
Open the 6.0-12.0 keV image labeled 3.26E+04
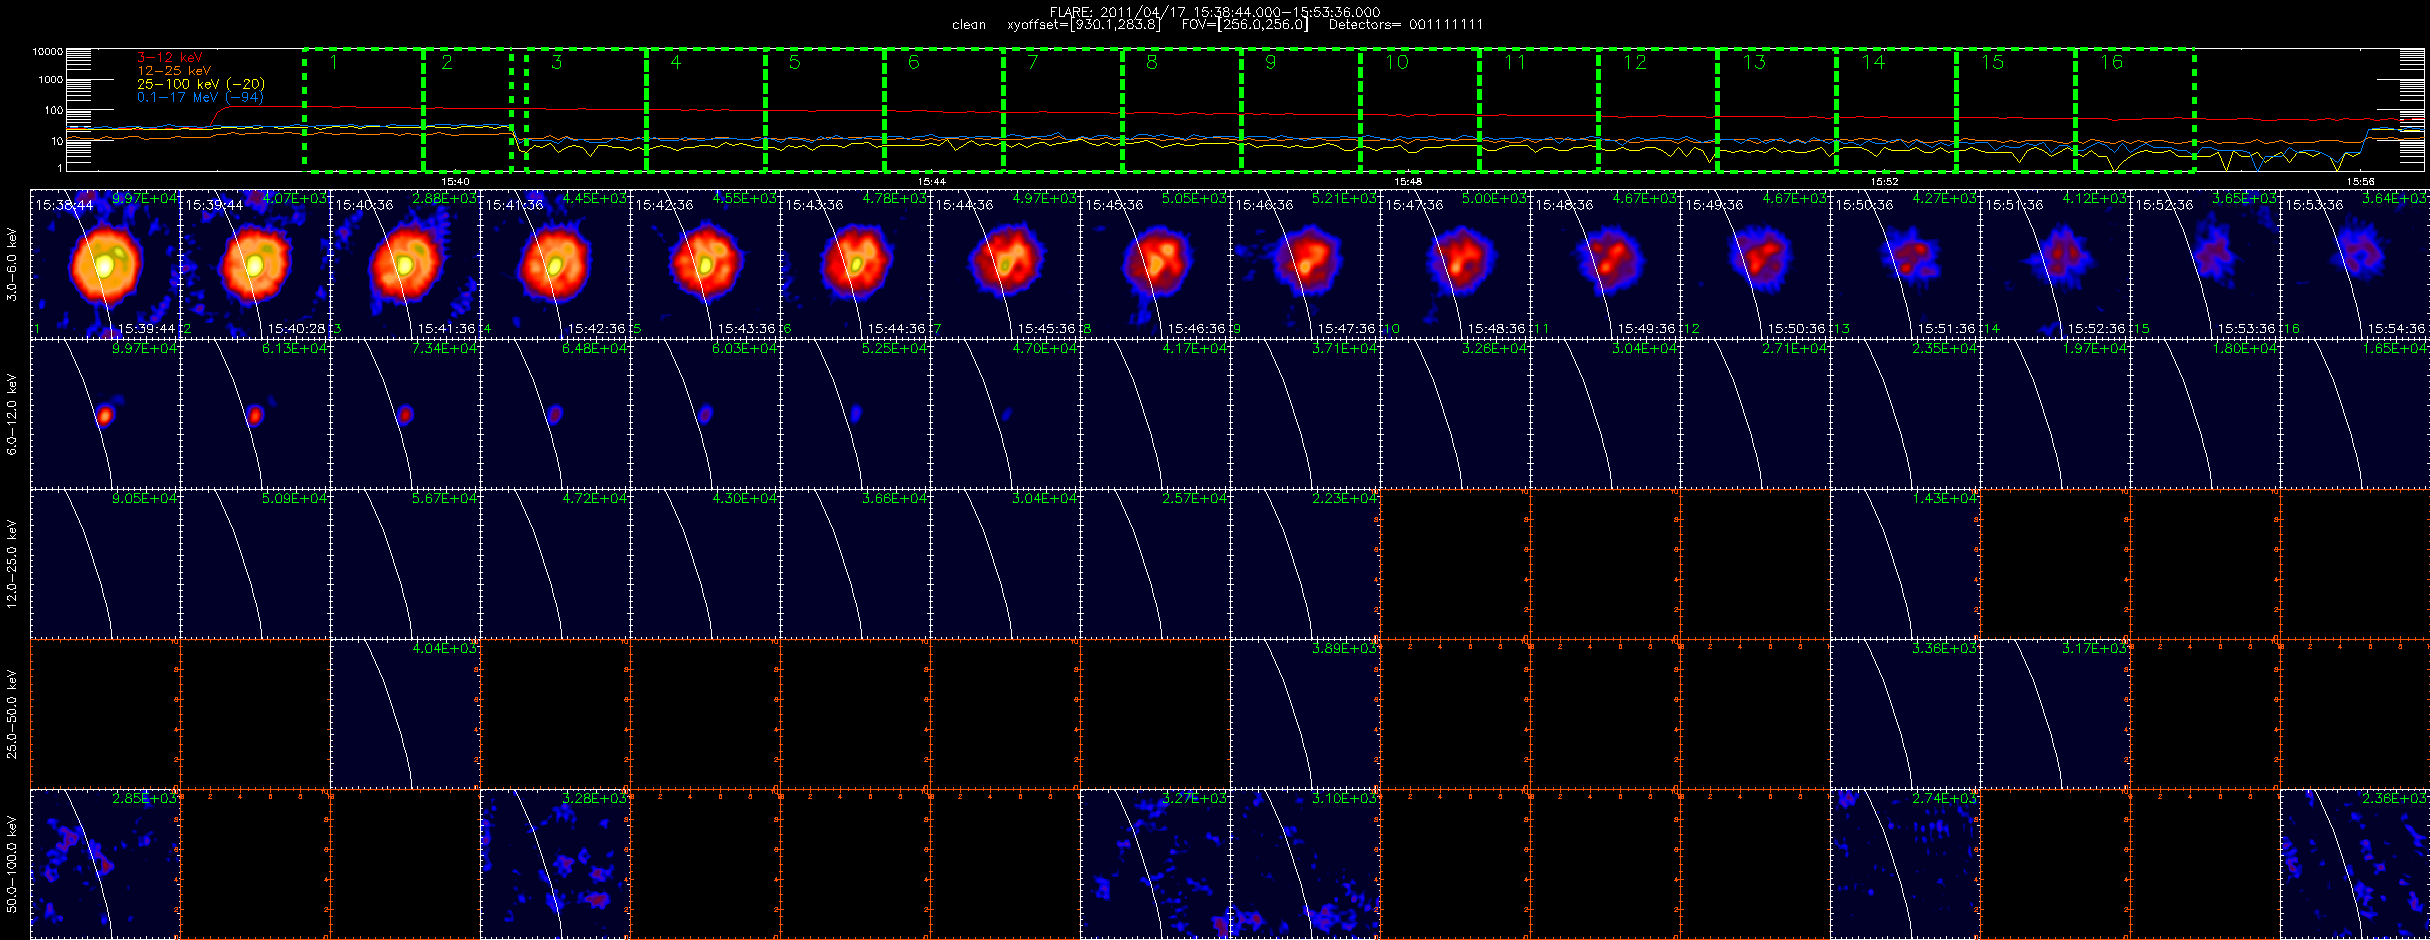coord(1455,414)
